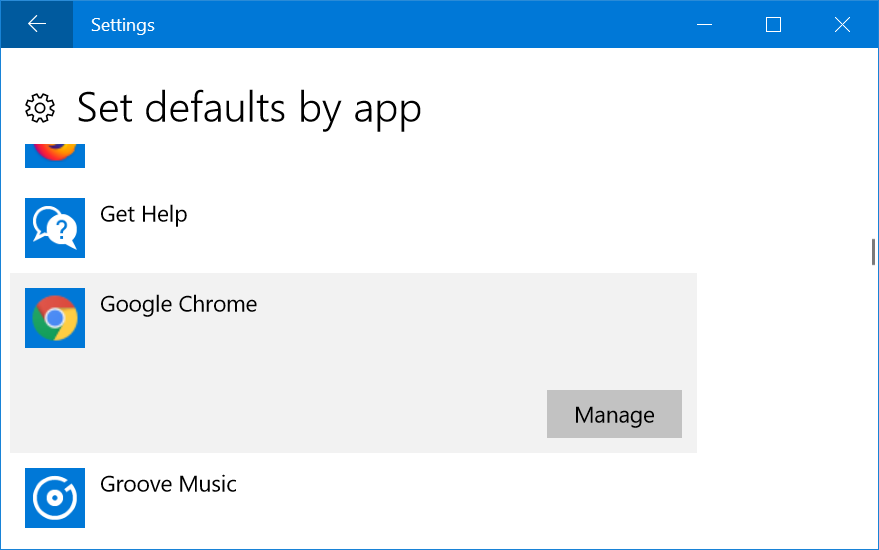Click the gear icon beside page heading
The image size is (879, 550).
coord(40,108)
